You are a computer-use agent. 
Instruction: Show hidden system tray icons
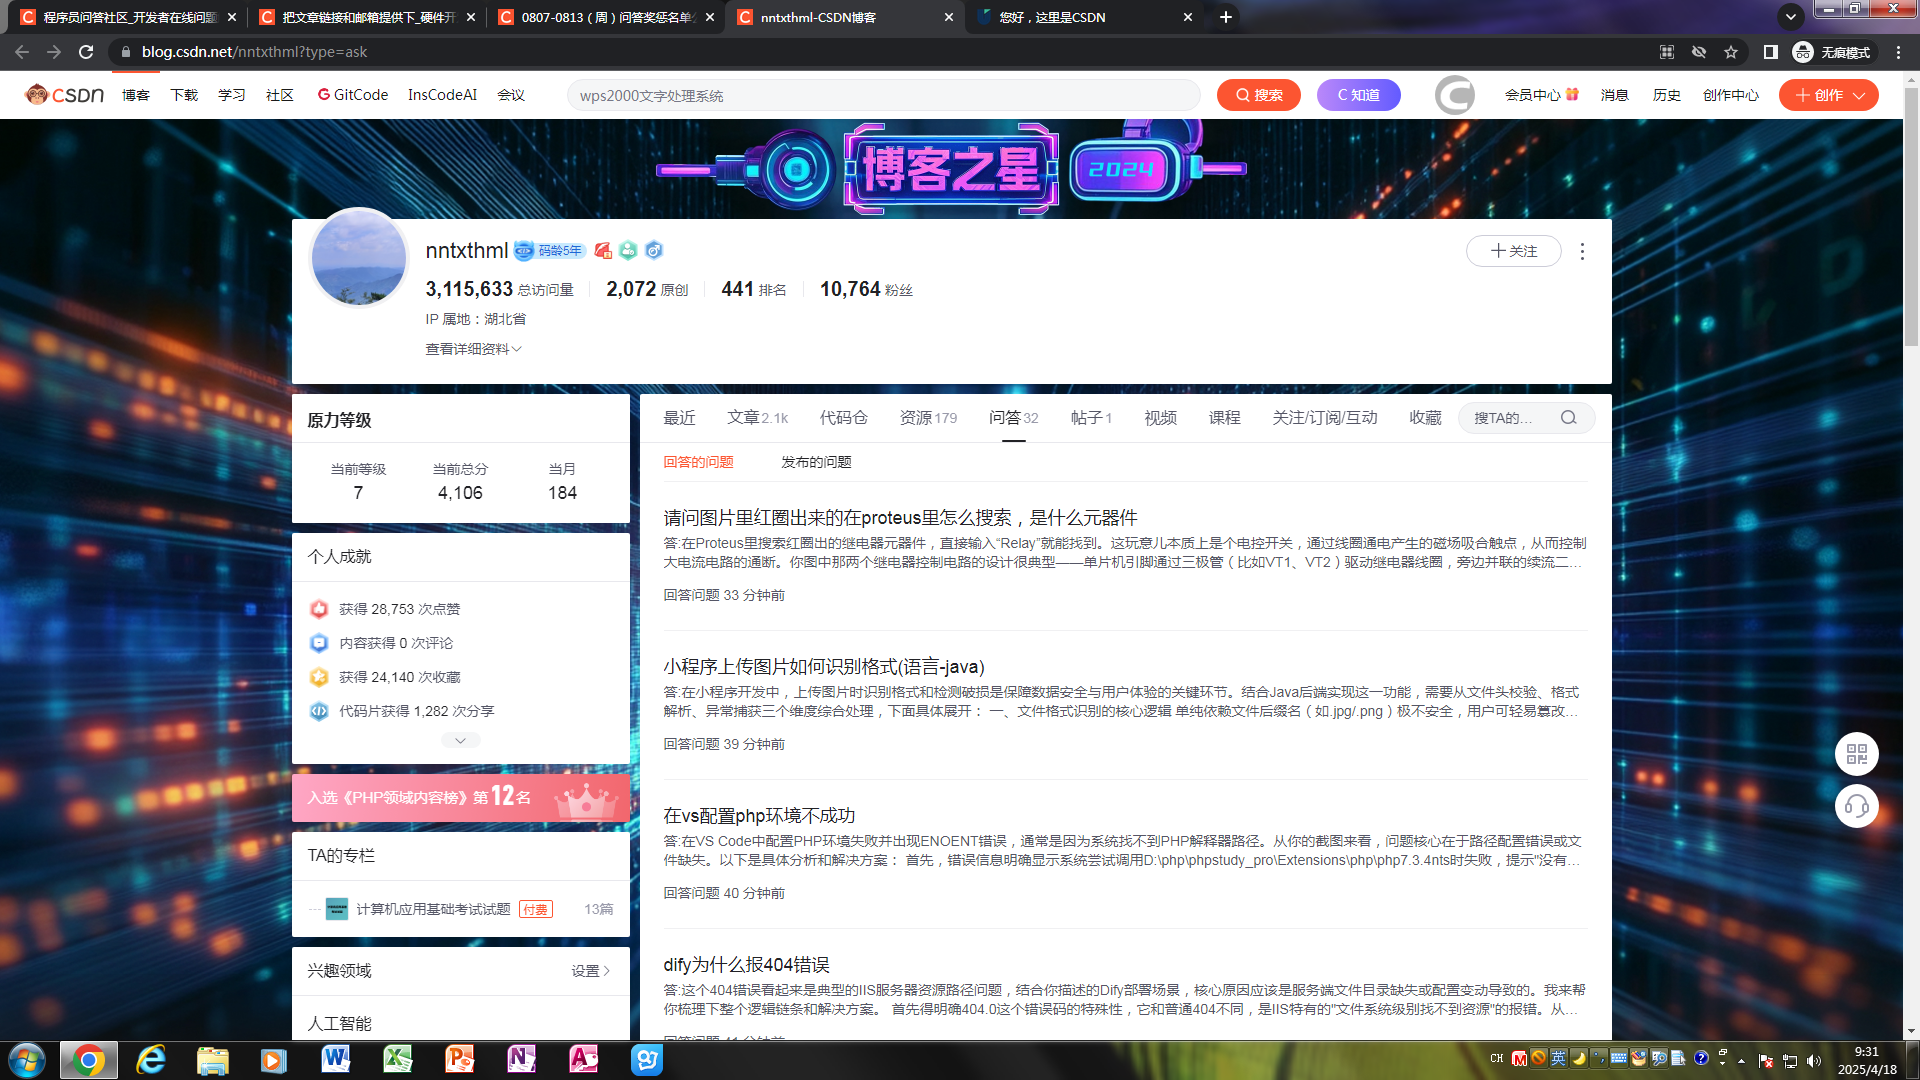point(1741,1061)
